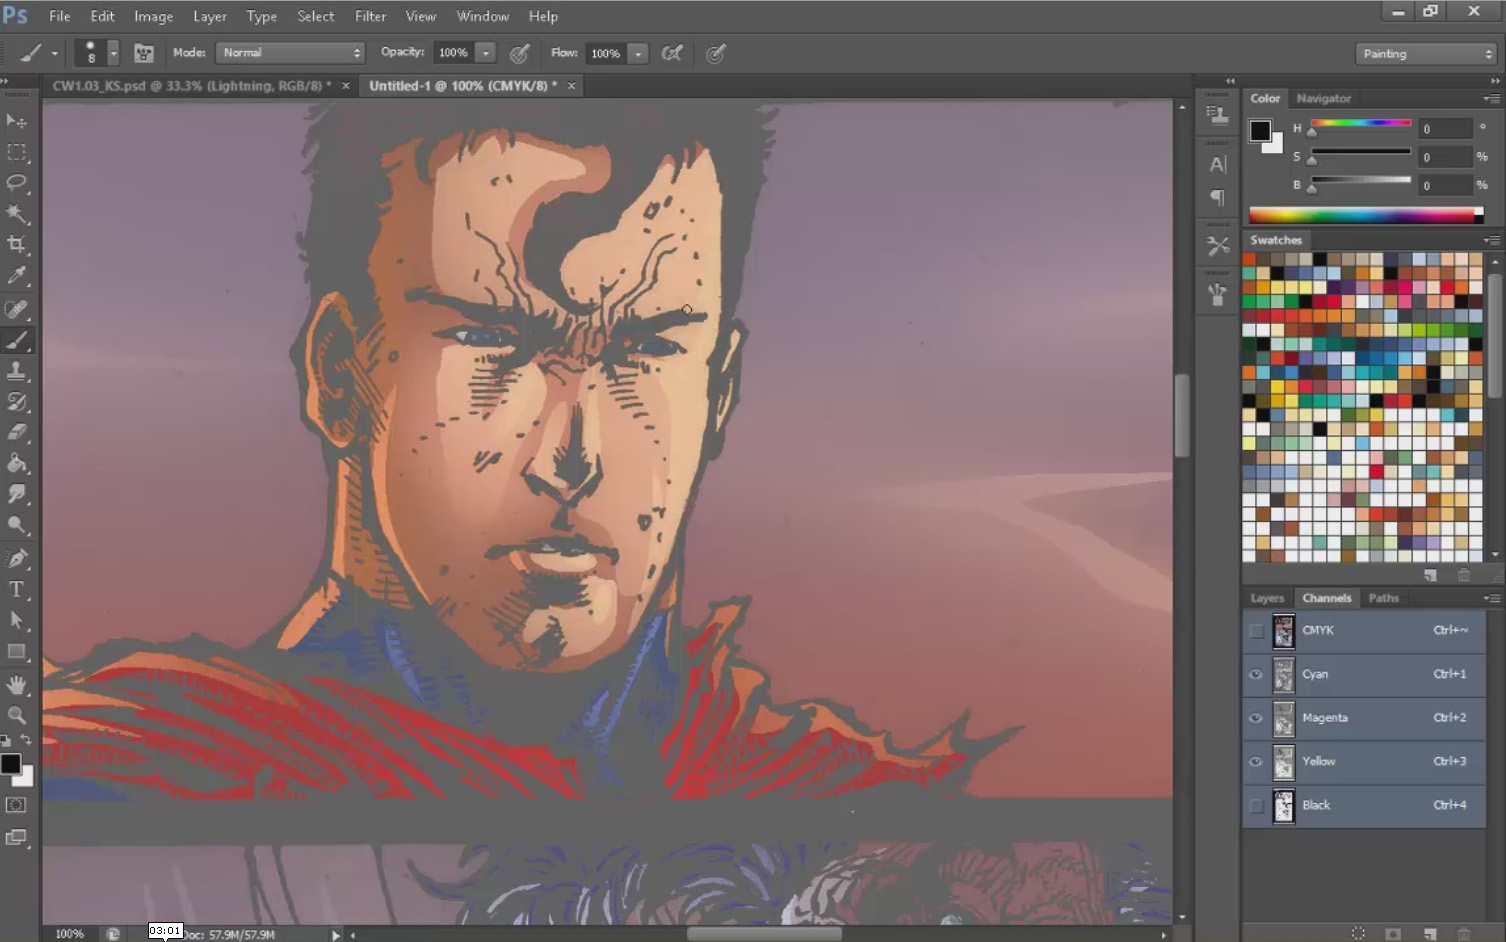Select the Pen tool
The height and width of the screenshot is (942, 1506).
click(17, 559)
